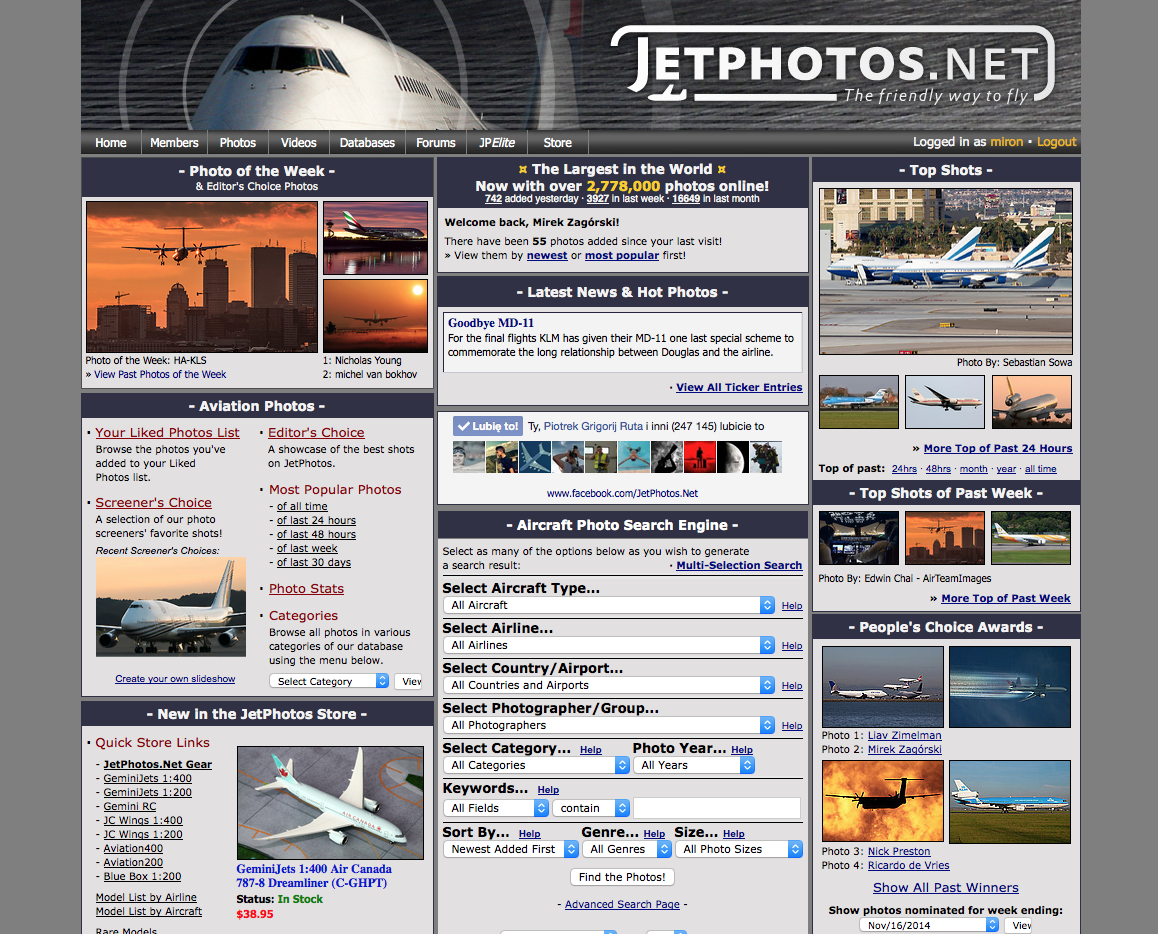
Task: Click the Keywords text input field
Action: (x=717, y=808)
